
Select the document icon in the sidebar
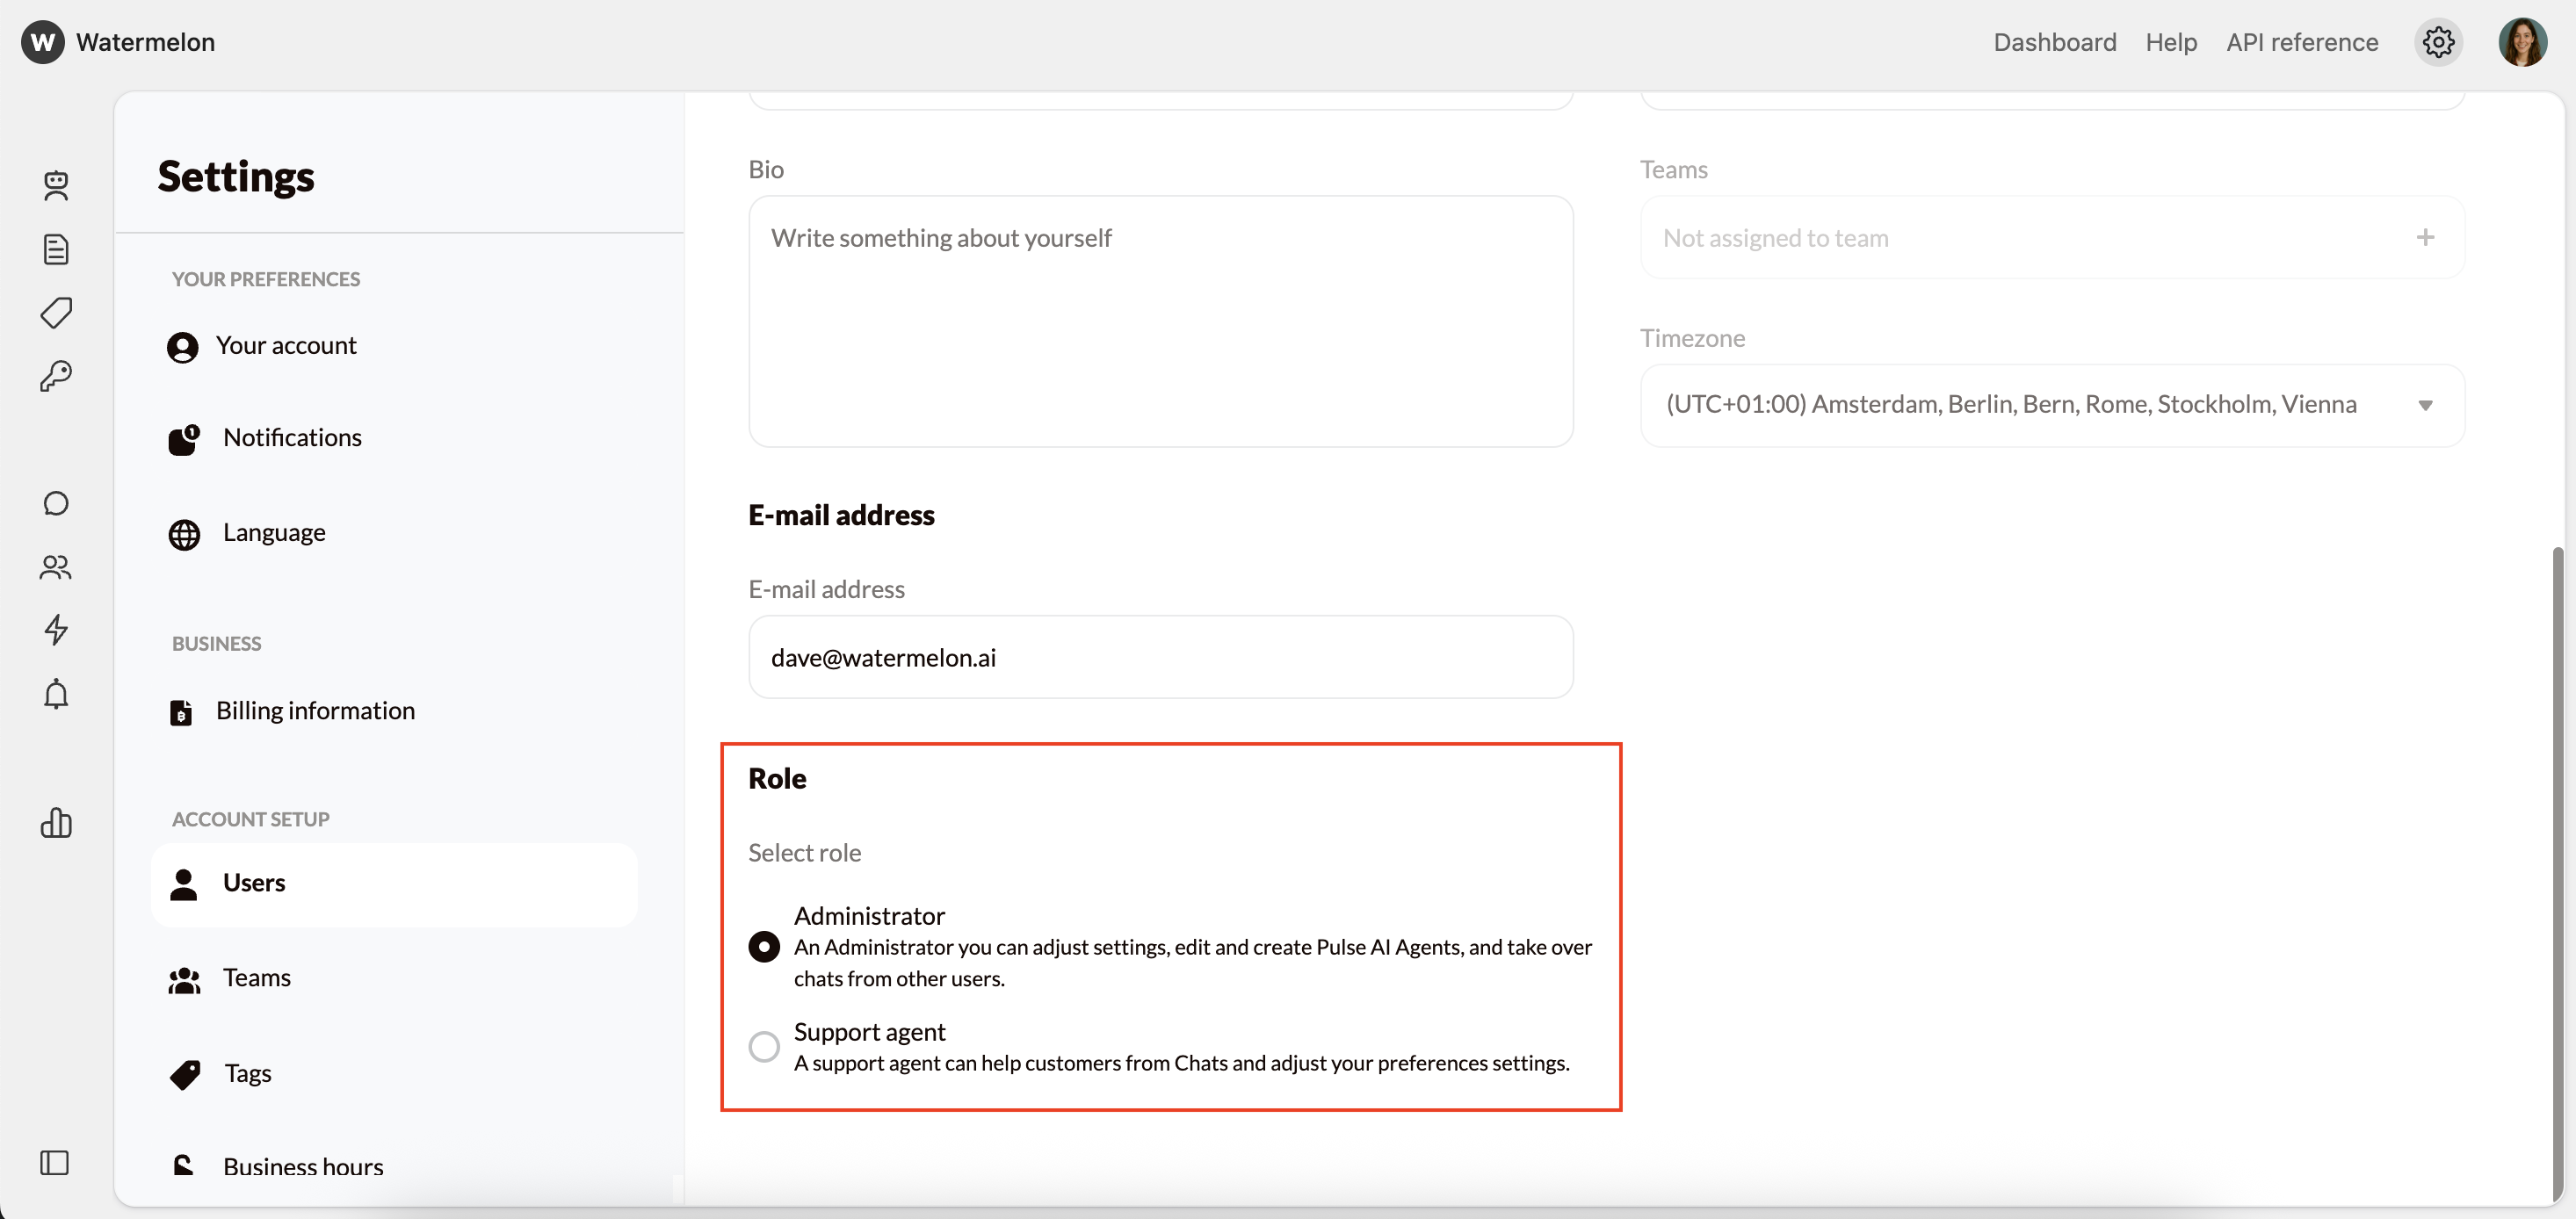coord(56,249)
